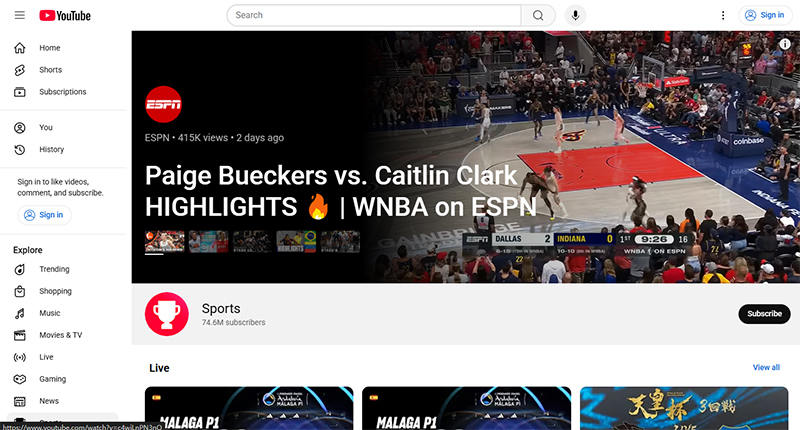Click the sidebar Sign in button

(x=44, y=215)
